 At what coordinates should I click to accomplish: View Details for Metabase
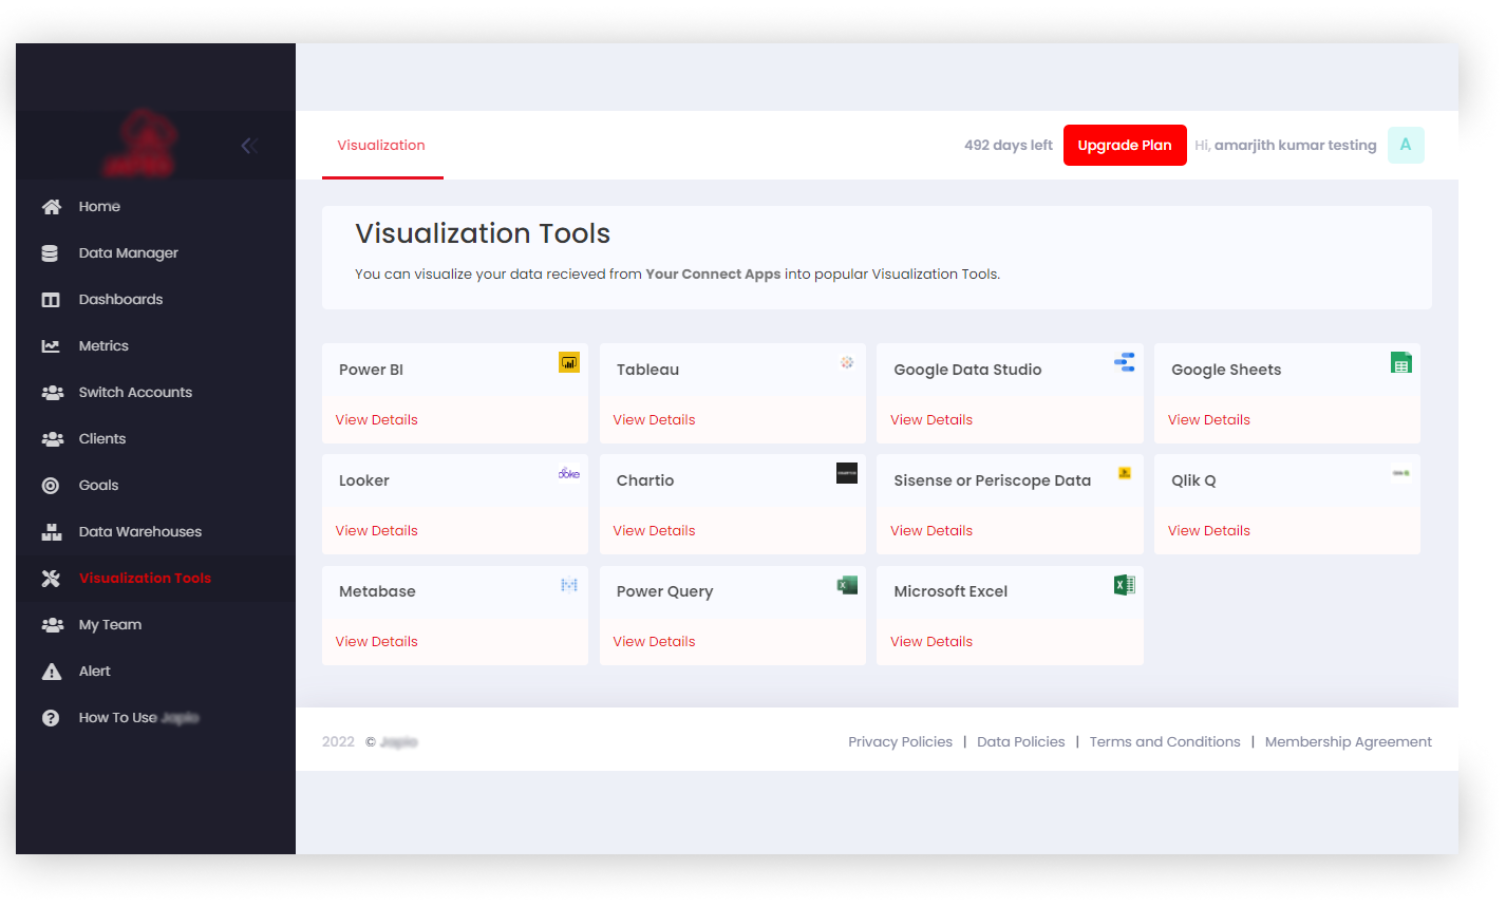point(376,642)
